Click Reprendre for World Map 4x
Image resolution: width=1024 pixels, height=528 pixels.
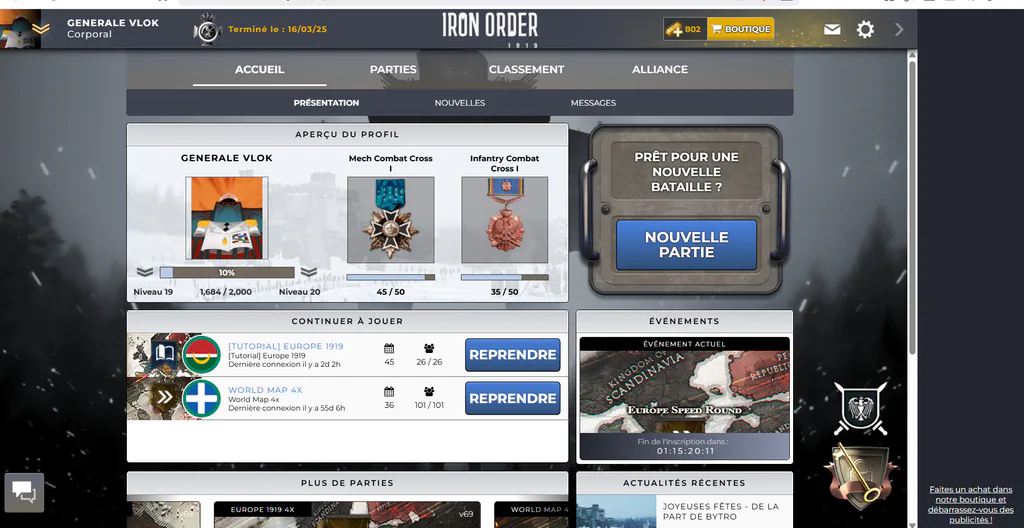point(513,398)
